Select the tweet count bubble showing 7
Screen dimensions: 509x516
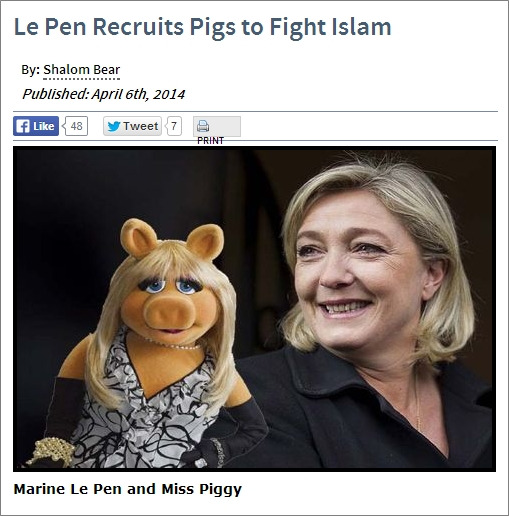pos(174,126)
